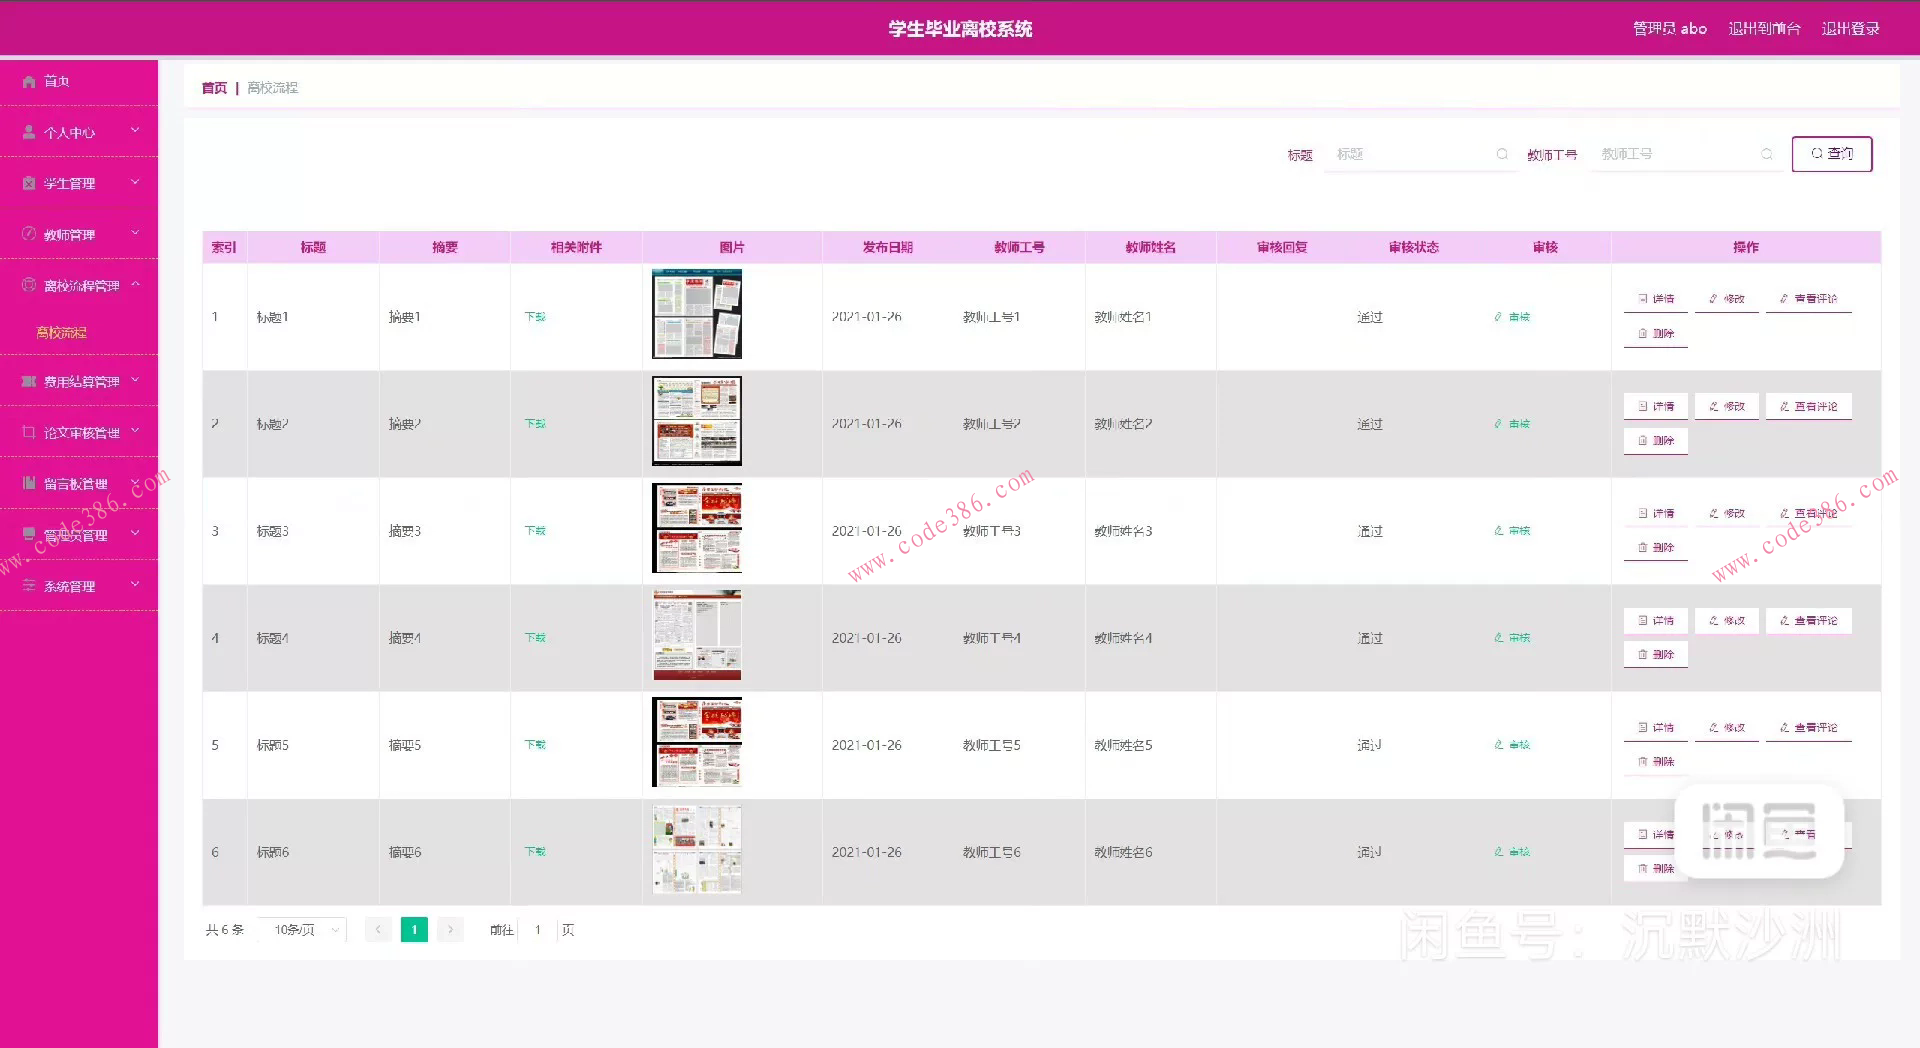Open the image thumbnail in 标题3 row
This screenshot has height=1048, width=1920.
(697, 528)
